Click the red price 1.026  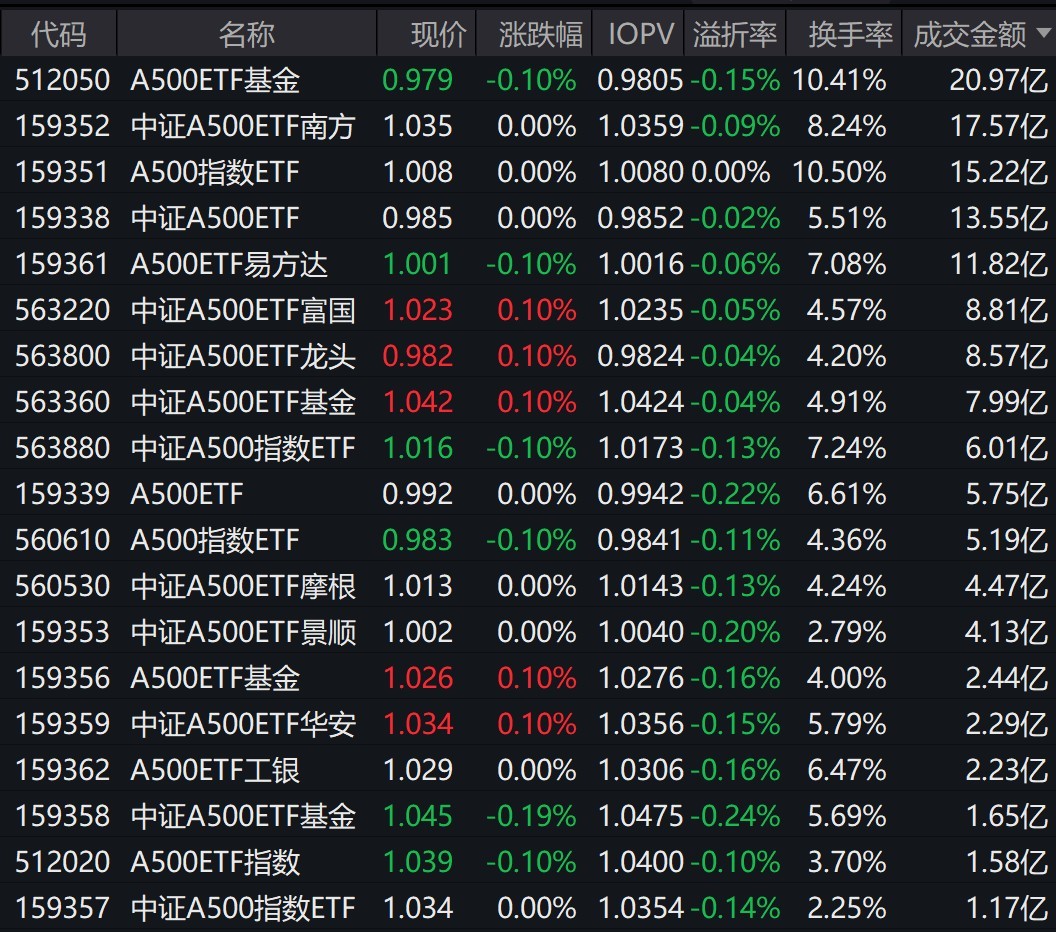click(418, 678)
